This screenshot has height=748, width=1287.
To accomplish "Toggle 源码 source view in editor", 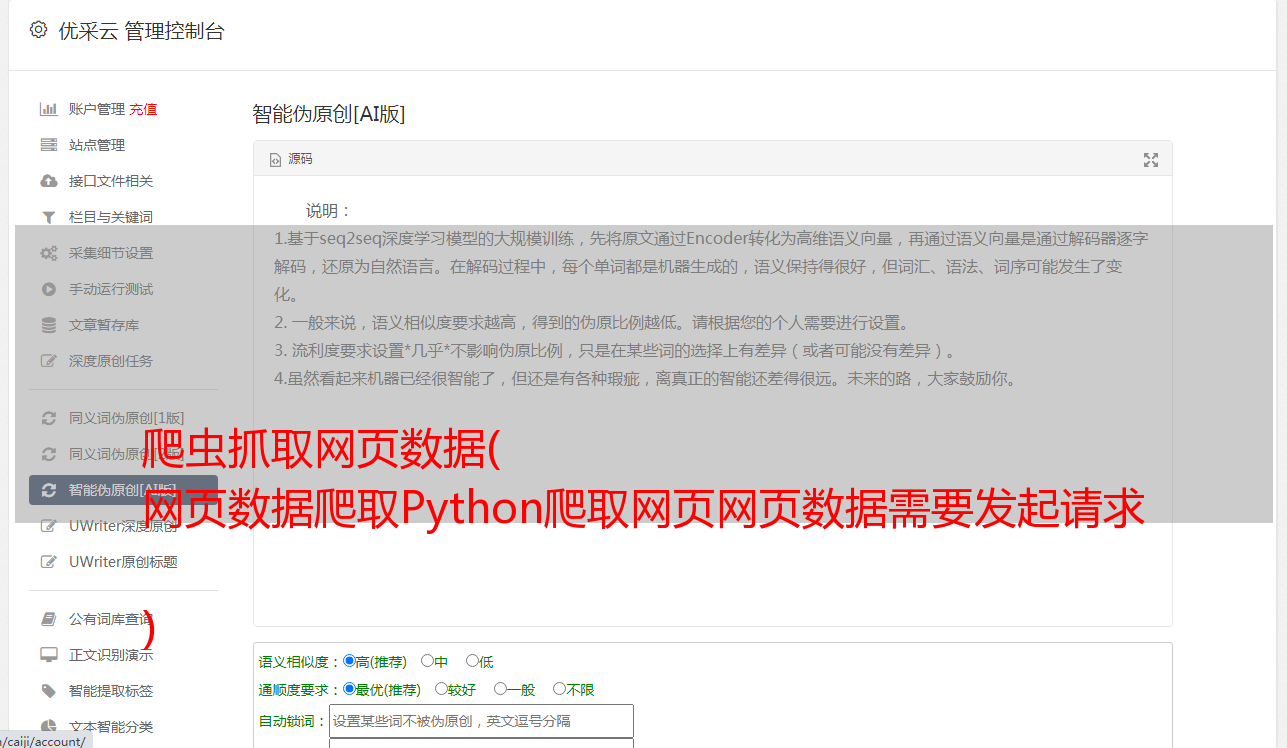I will [291, 159].
